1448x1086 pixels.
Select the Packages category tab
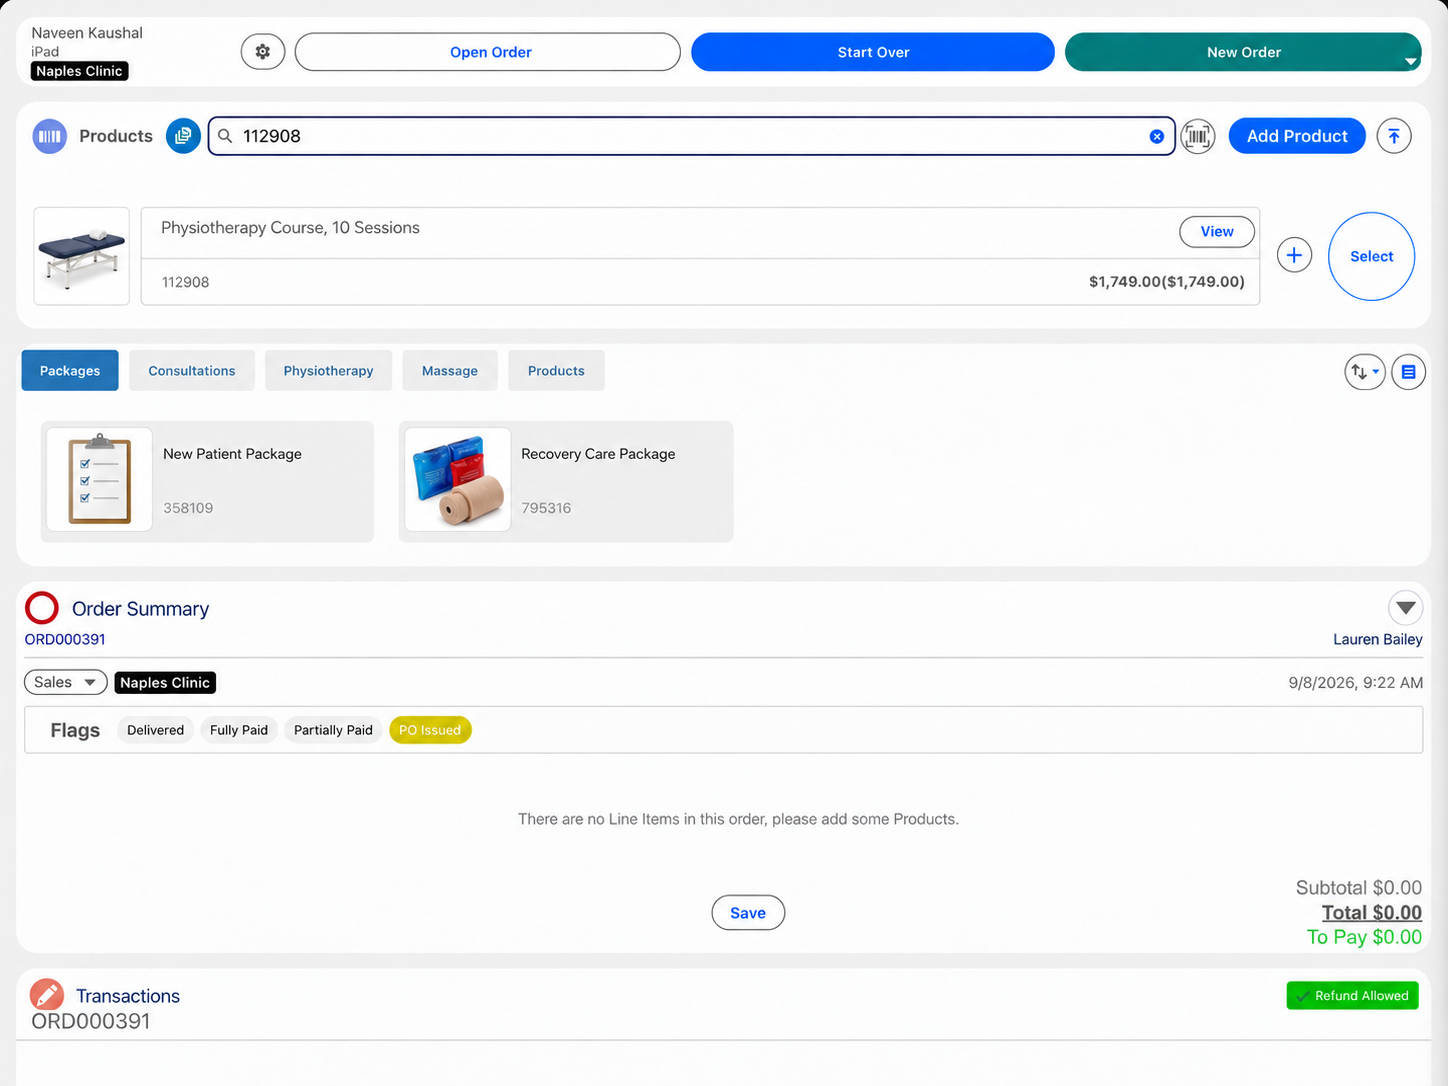(x=70, y=370)
